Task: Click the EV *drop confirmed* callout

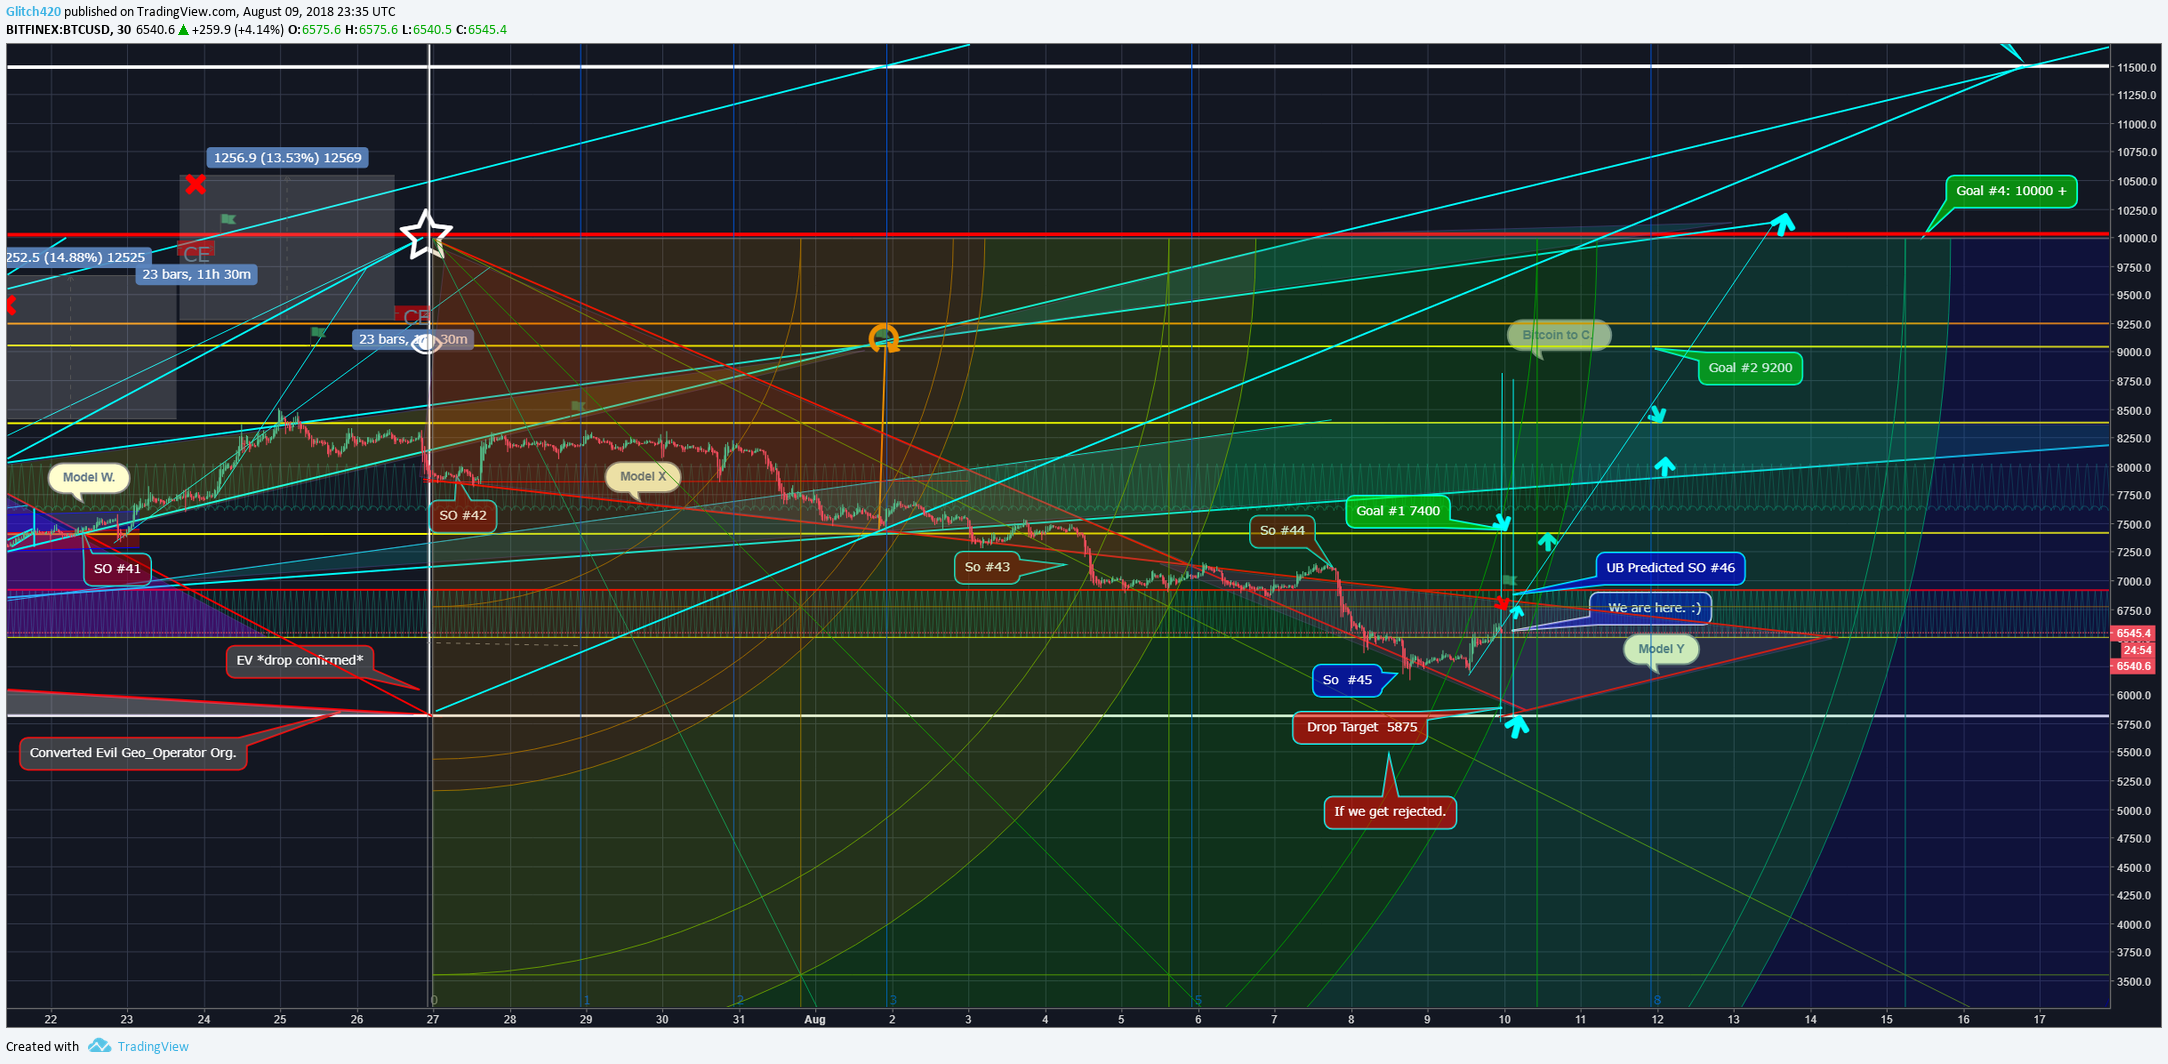Action: point(300,661)
